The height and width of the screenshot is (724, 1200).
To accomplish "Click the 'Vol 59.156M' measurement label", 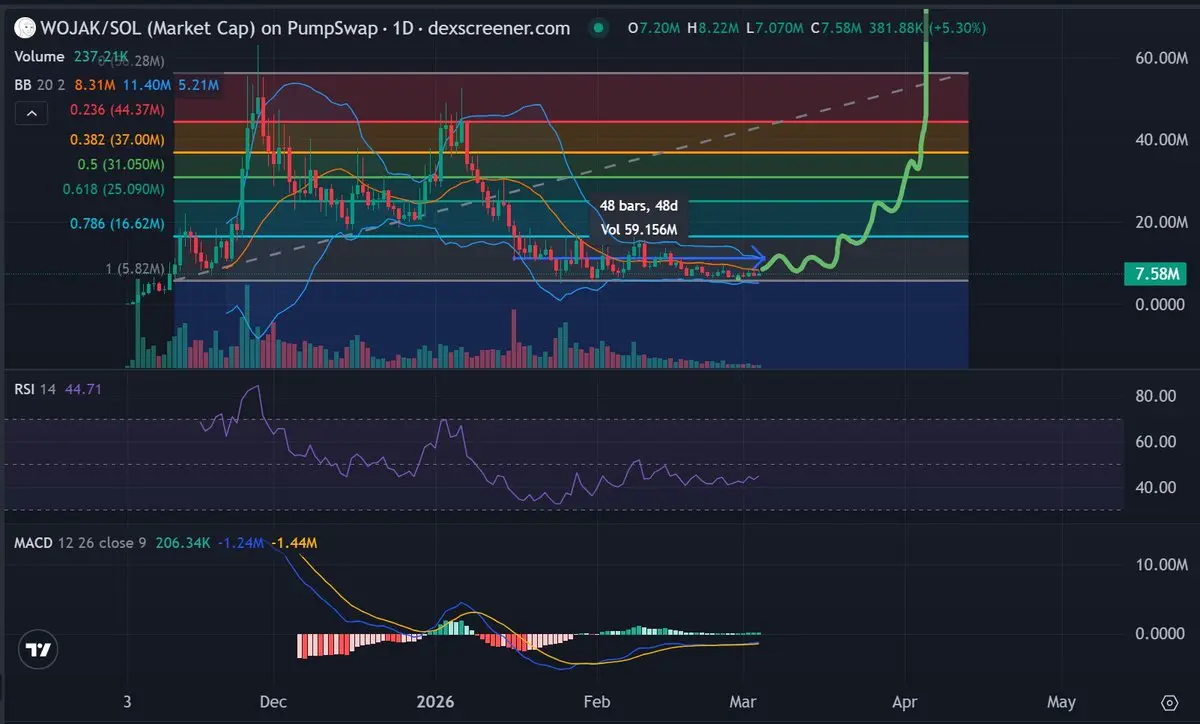I will pos(640,229).
